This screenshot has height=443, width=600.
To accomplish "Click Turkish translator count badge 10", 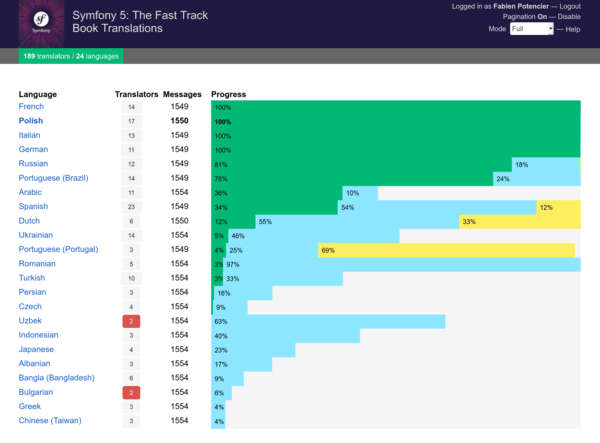I will pyautogui.click(x=131, y=279).
